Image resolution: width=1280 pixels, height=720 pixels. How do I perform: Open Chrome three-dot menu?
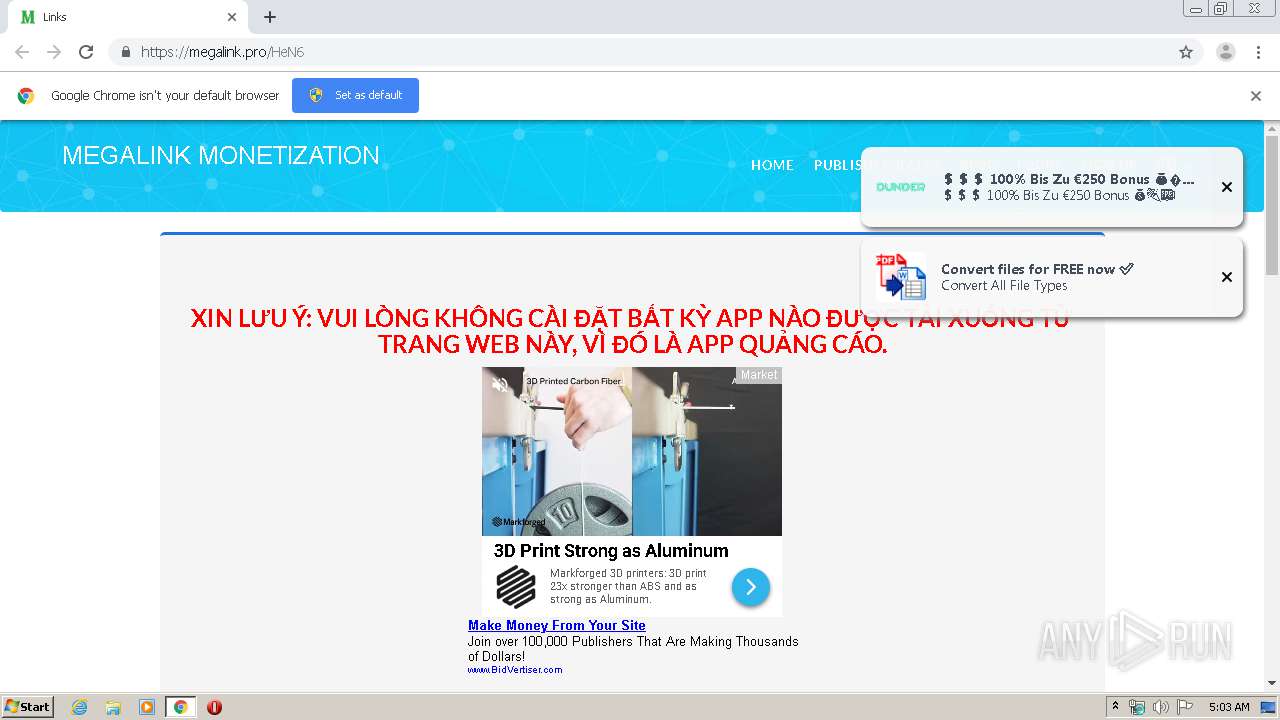coord(1258,52)
